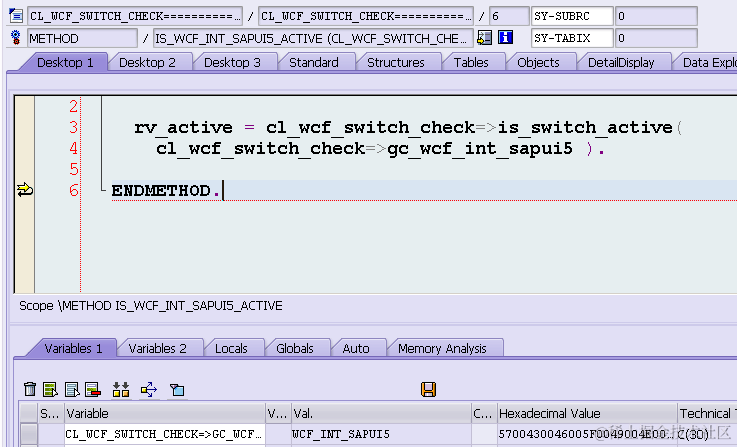Click the Variable column header
Screen dimensions: 737x447
tap(165, 413)
